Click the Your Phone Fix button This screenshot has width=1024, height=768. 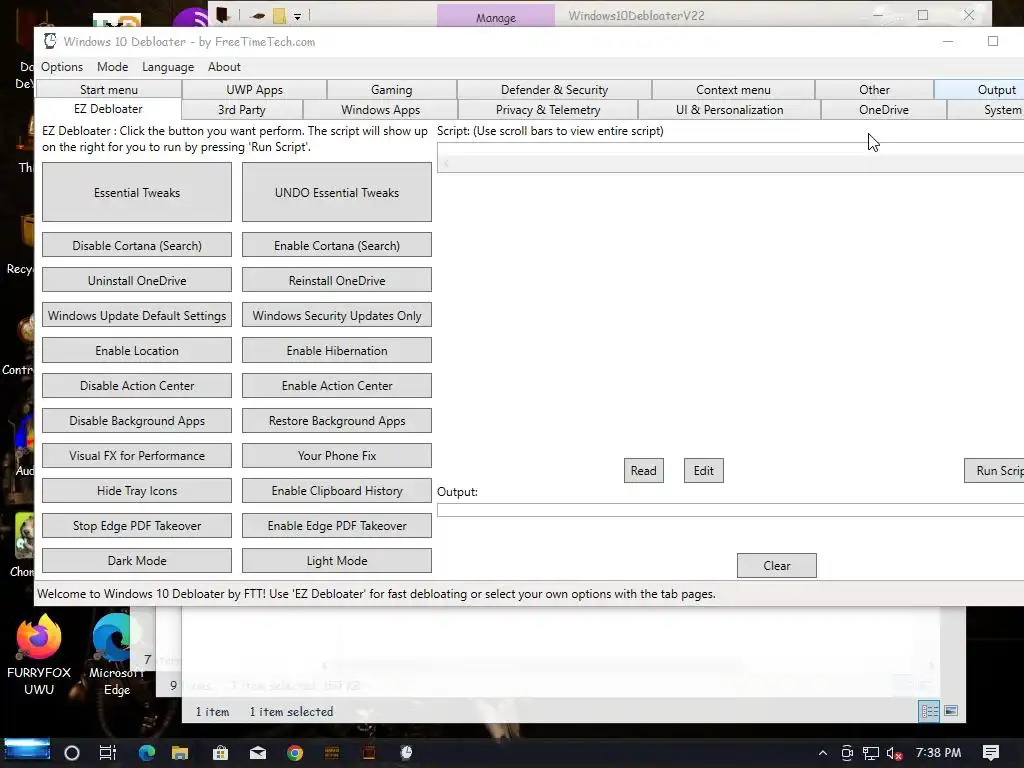point(337,455)
